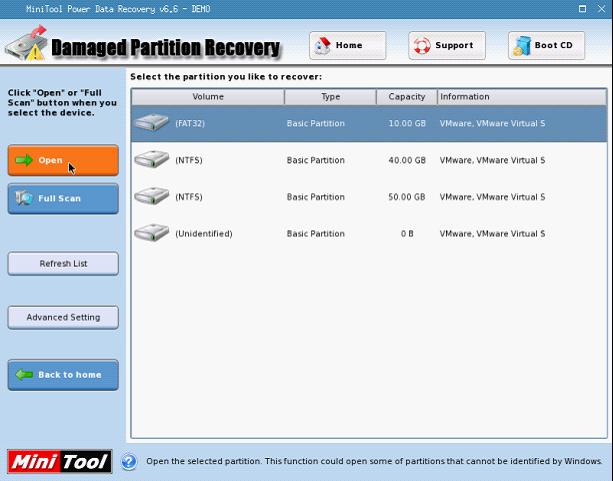The image size is (613, 481).
Task: Click the 40.00 GB NTFS drive icon
Action: [152, 160]
